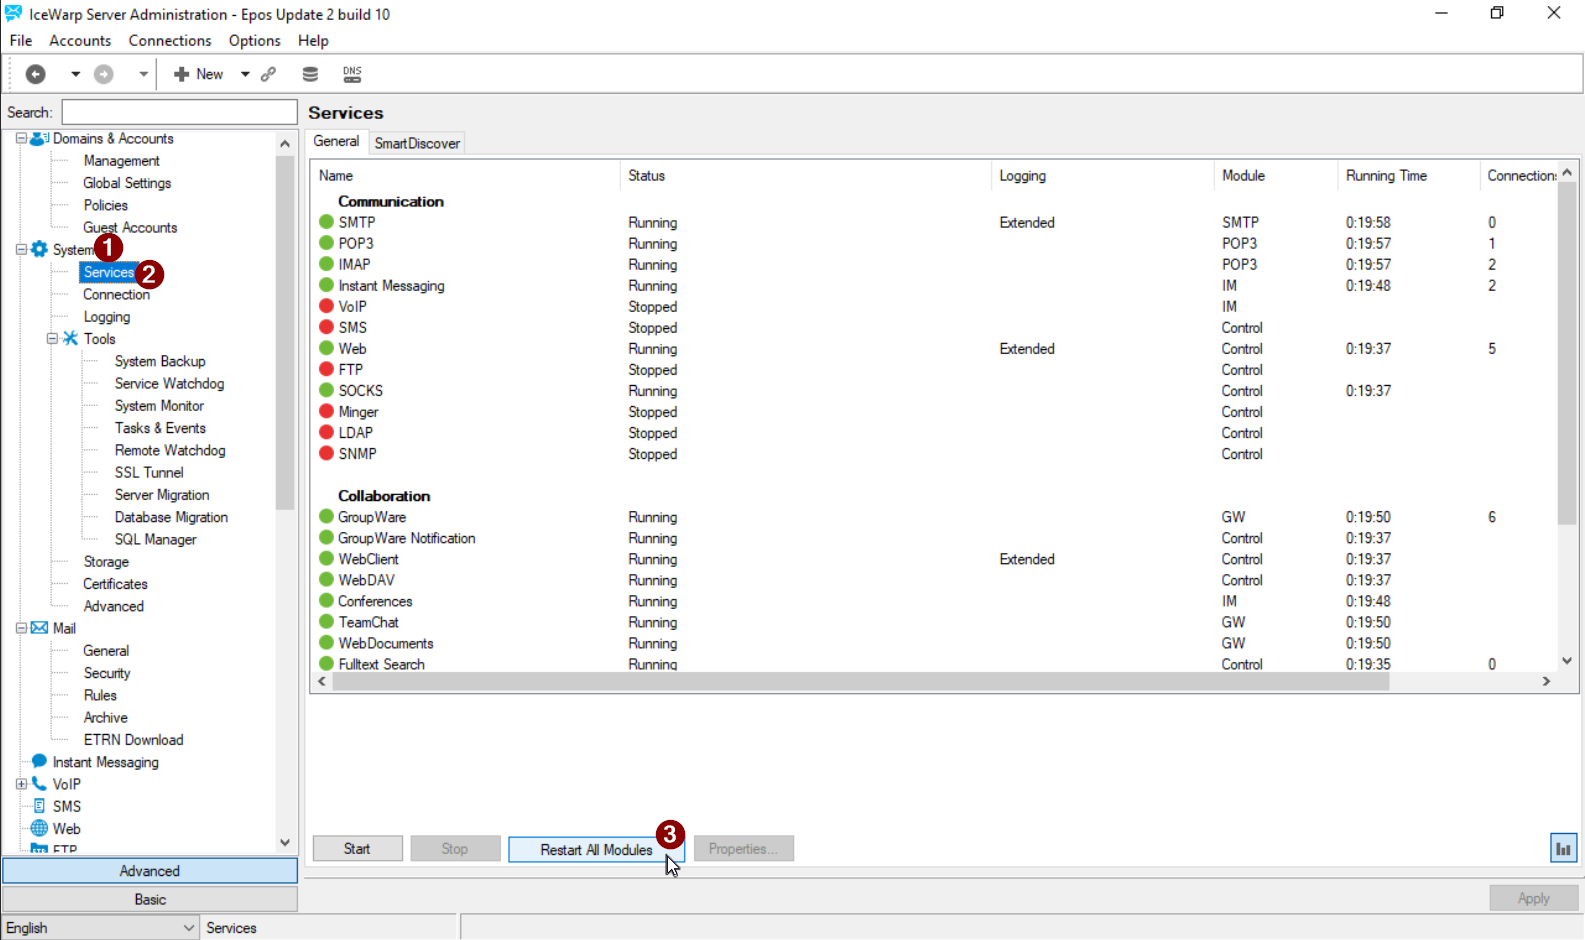Click the link chain toolbar icon
This screenshot has height=940, width=1585.
tap(268, 74)
